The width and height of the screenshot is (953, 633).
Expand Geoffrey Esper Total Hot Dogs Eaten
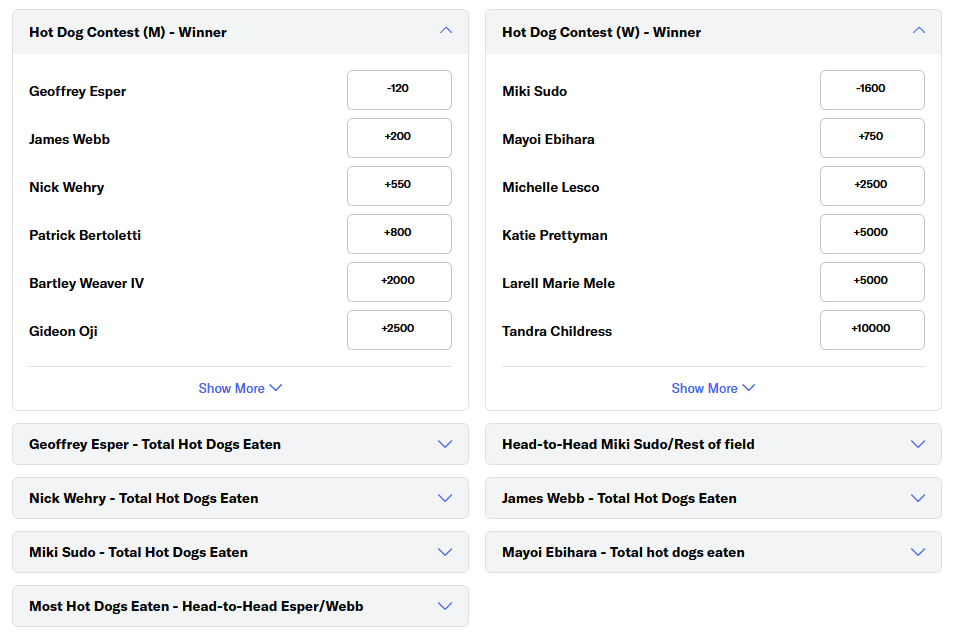click(445, 444)
